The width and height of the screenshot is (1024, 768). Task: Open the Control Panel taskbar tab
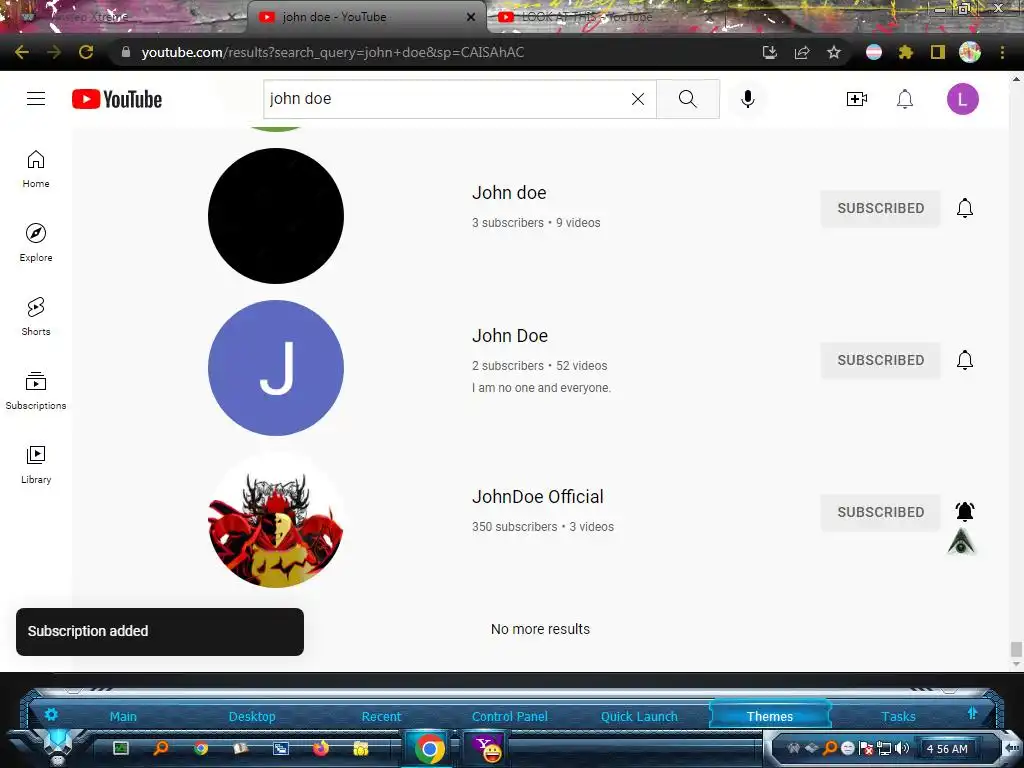[509, 716]
